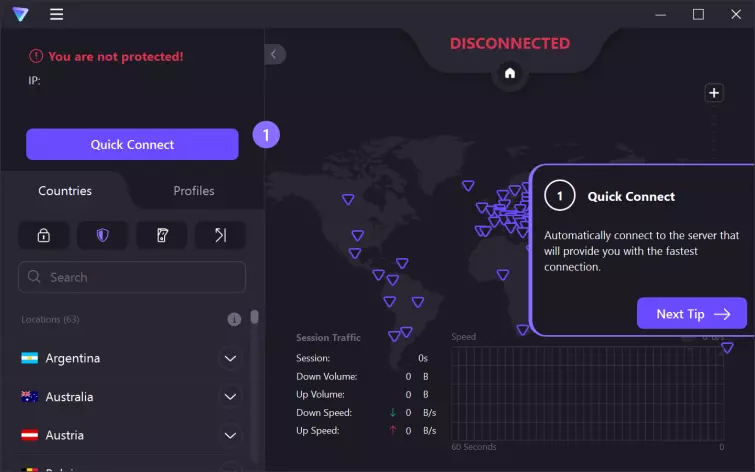Collapse the sidebar with the left chevron
755x472 pixels.
[x=275, y=55]
